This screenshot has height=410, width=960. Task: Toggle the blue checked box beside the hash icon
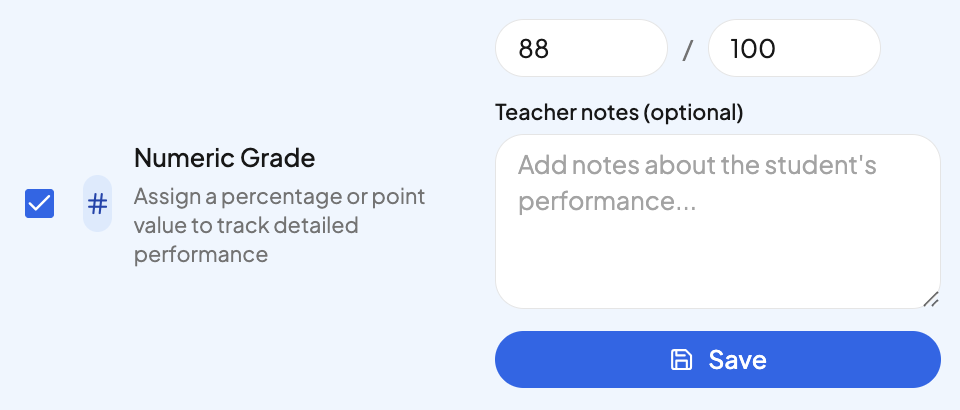pyautogui.click(x=39, y=204)
